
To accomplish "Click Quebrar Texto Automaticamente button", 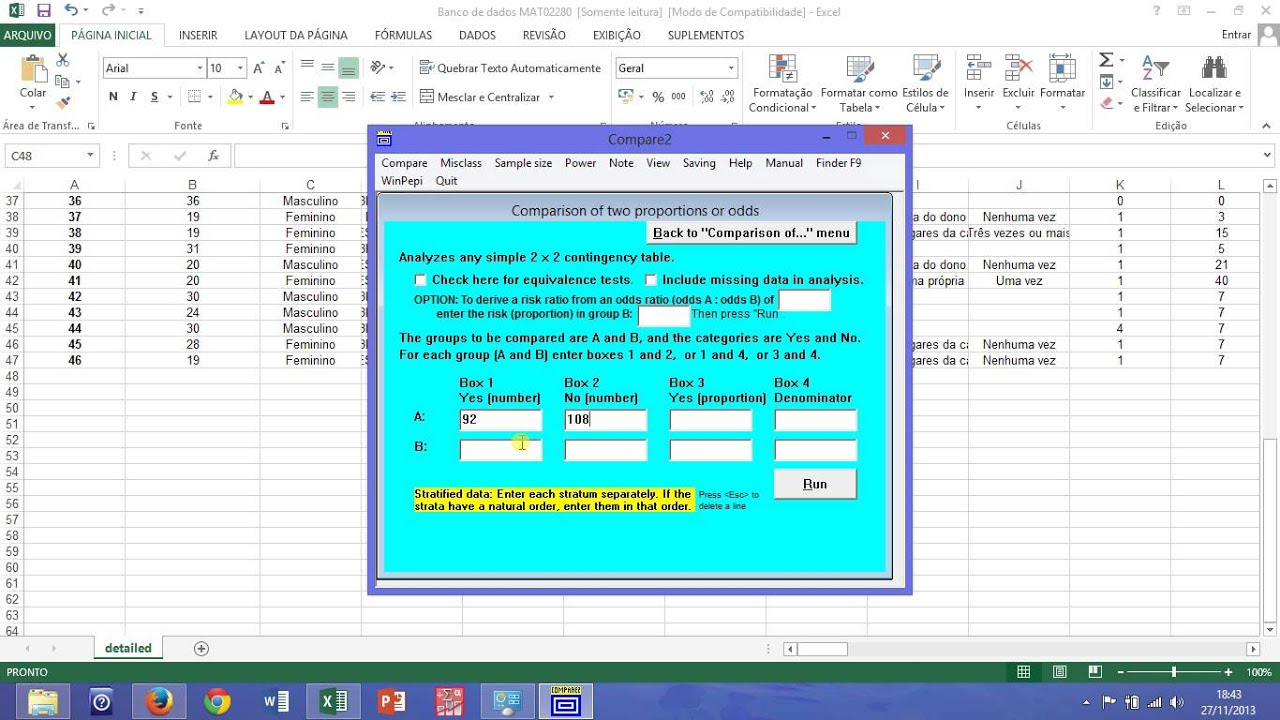I will click(511, 68).
